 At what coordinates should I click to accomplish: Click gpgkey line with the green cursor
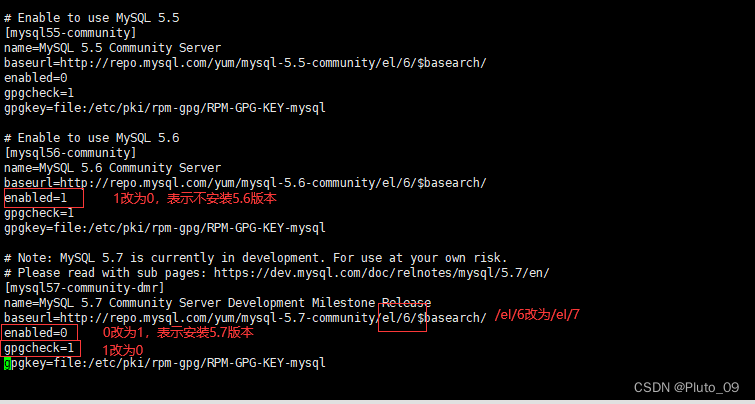point(165,363)
